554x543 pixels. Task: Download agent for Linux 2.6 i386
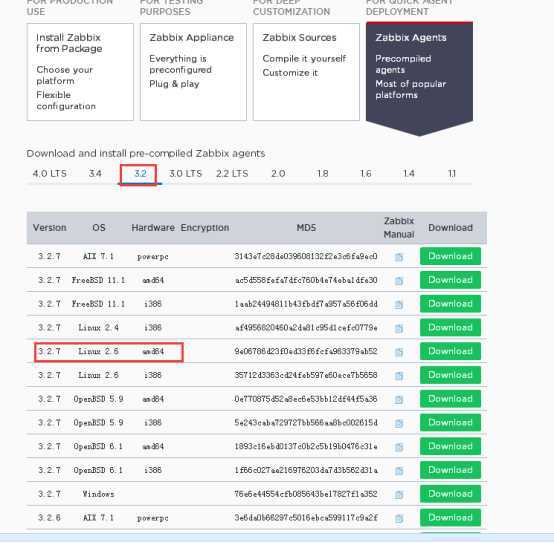tap(450, 375)
